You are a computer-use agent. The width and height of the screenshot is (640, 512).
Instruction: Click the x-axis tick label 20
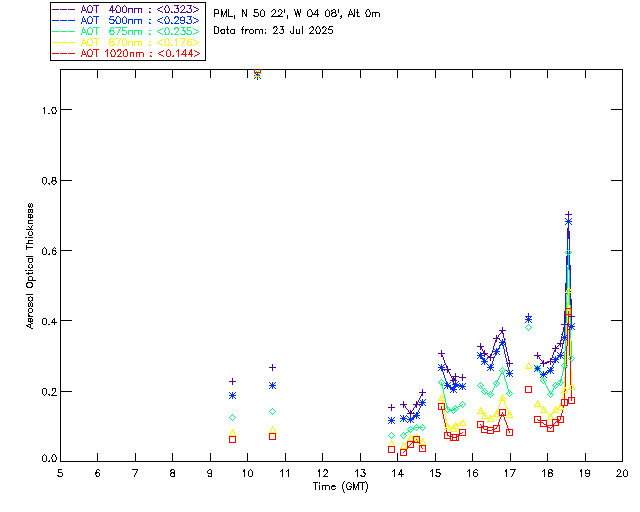coord(622,473)
